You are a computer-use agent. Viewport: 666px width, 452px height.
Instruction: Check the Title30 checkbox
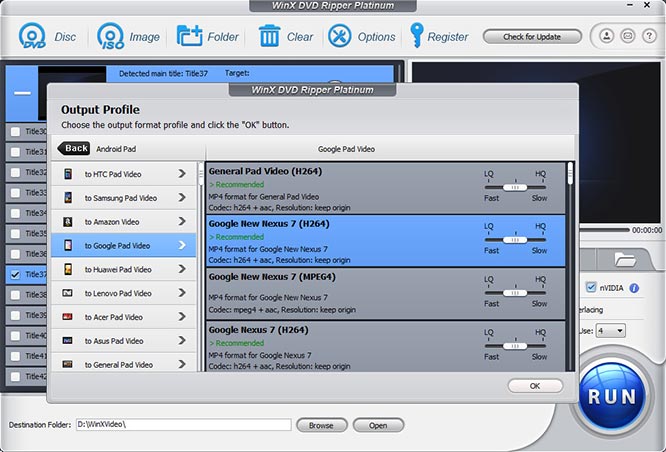point(15,131)
